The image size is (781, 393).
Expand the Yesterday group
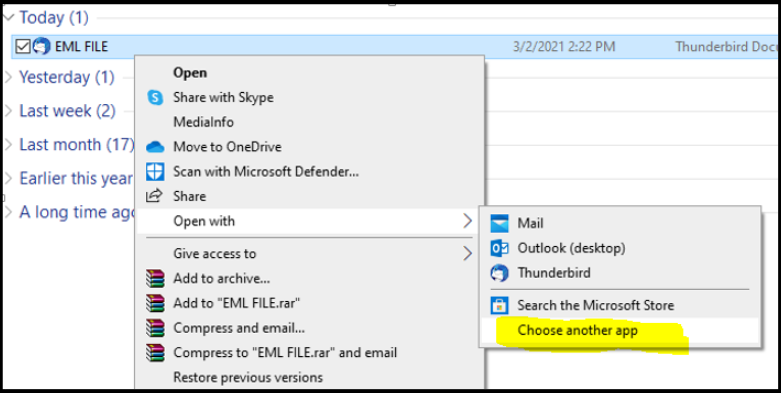[x=8, y=77]
